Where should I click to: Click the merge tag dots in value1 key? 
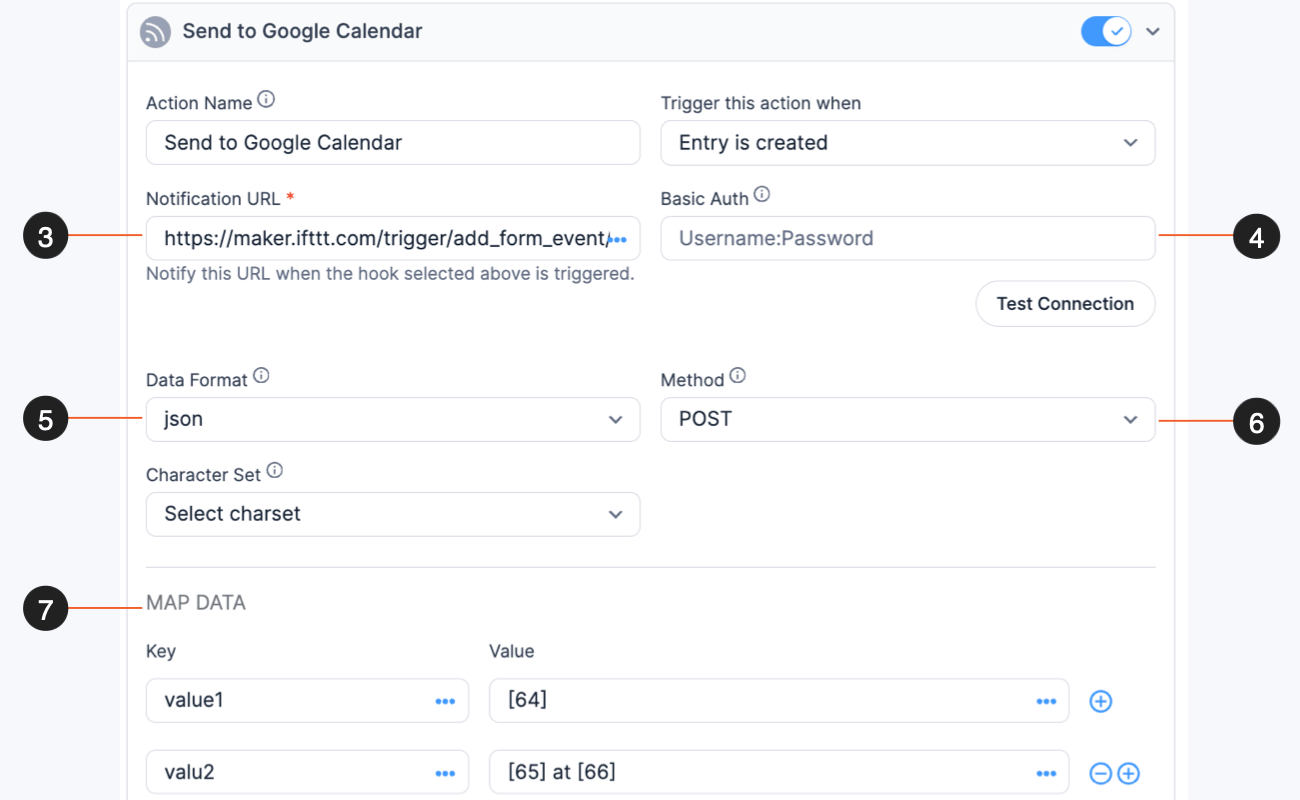coord(445,702)
